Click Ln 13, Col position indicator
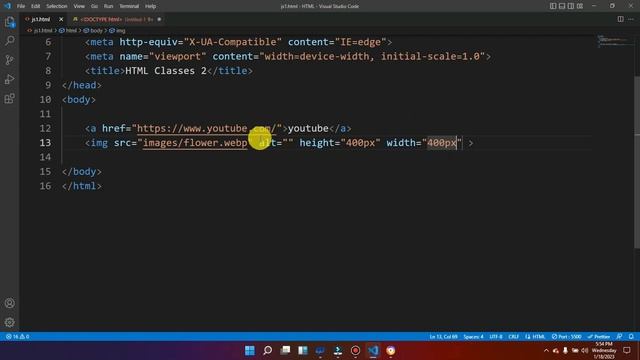Image resolution: width=640 pixels, height=360 pixels. [x=443, y=337]
